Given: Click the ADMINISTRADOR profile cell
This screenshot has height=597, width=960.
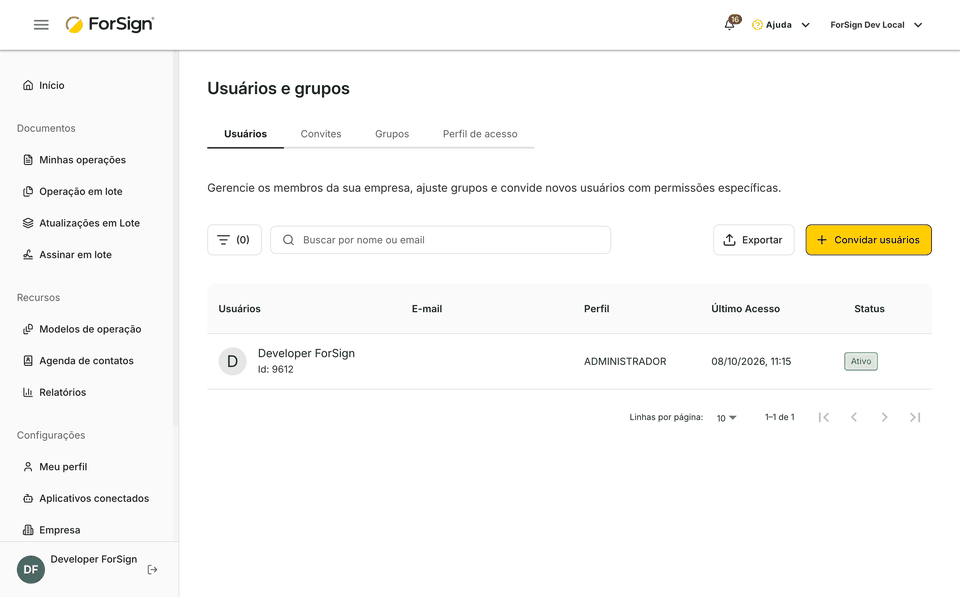Looking at the screenshot, I should [x=625, y=362].
